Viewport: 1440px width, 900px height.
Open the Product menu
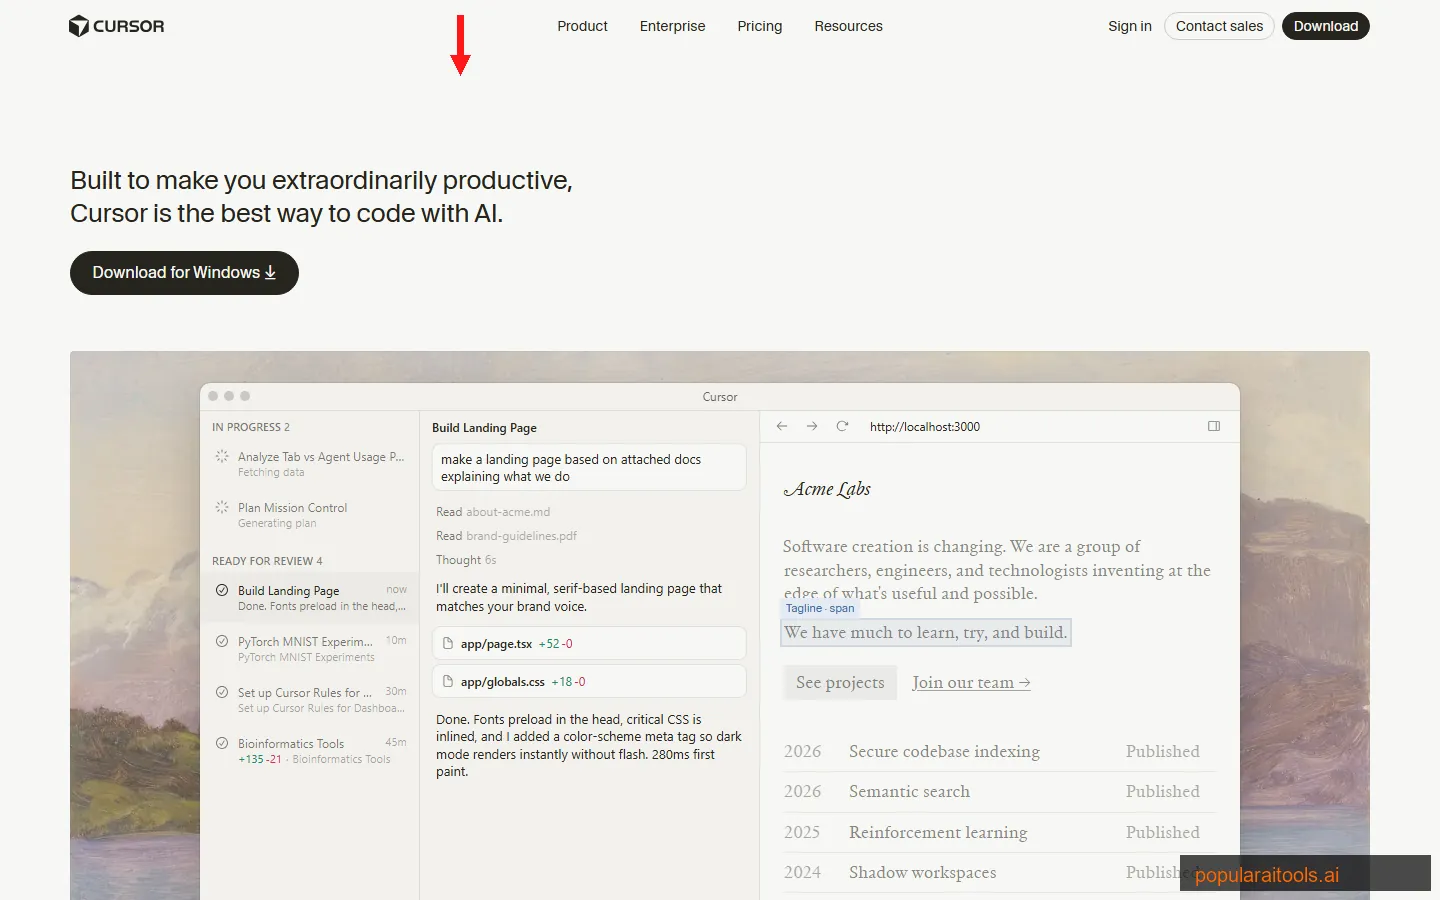(x=582, y=26)
